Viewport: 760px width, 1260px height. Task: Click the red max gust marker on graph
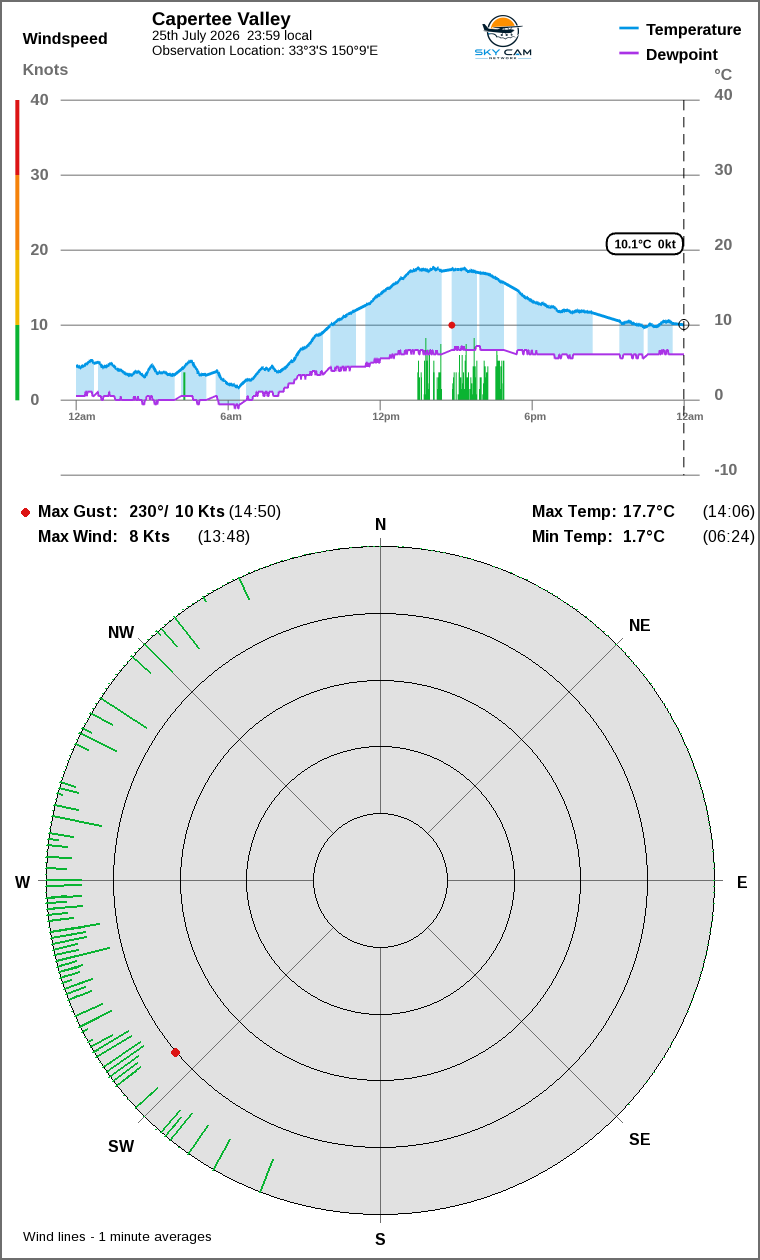[451, 325]
